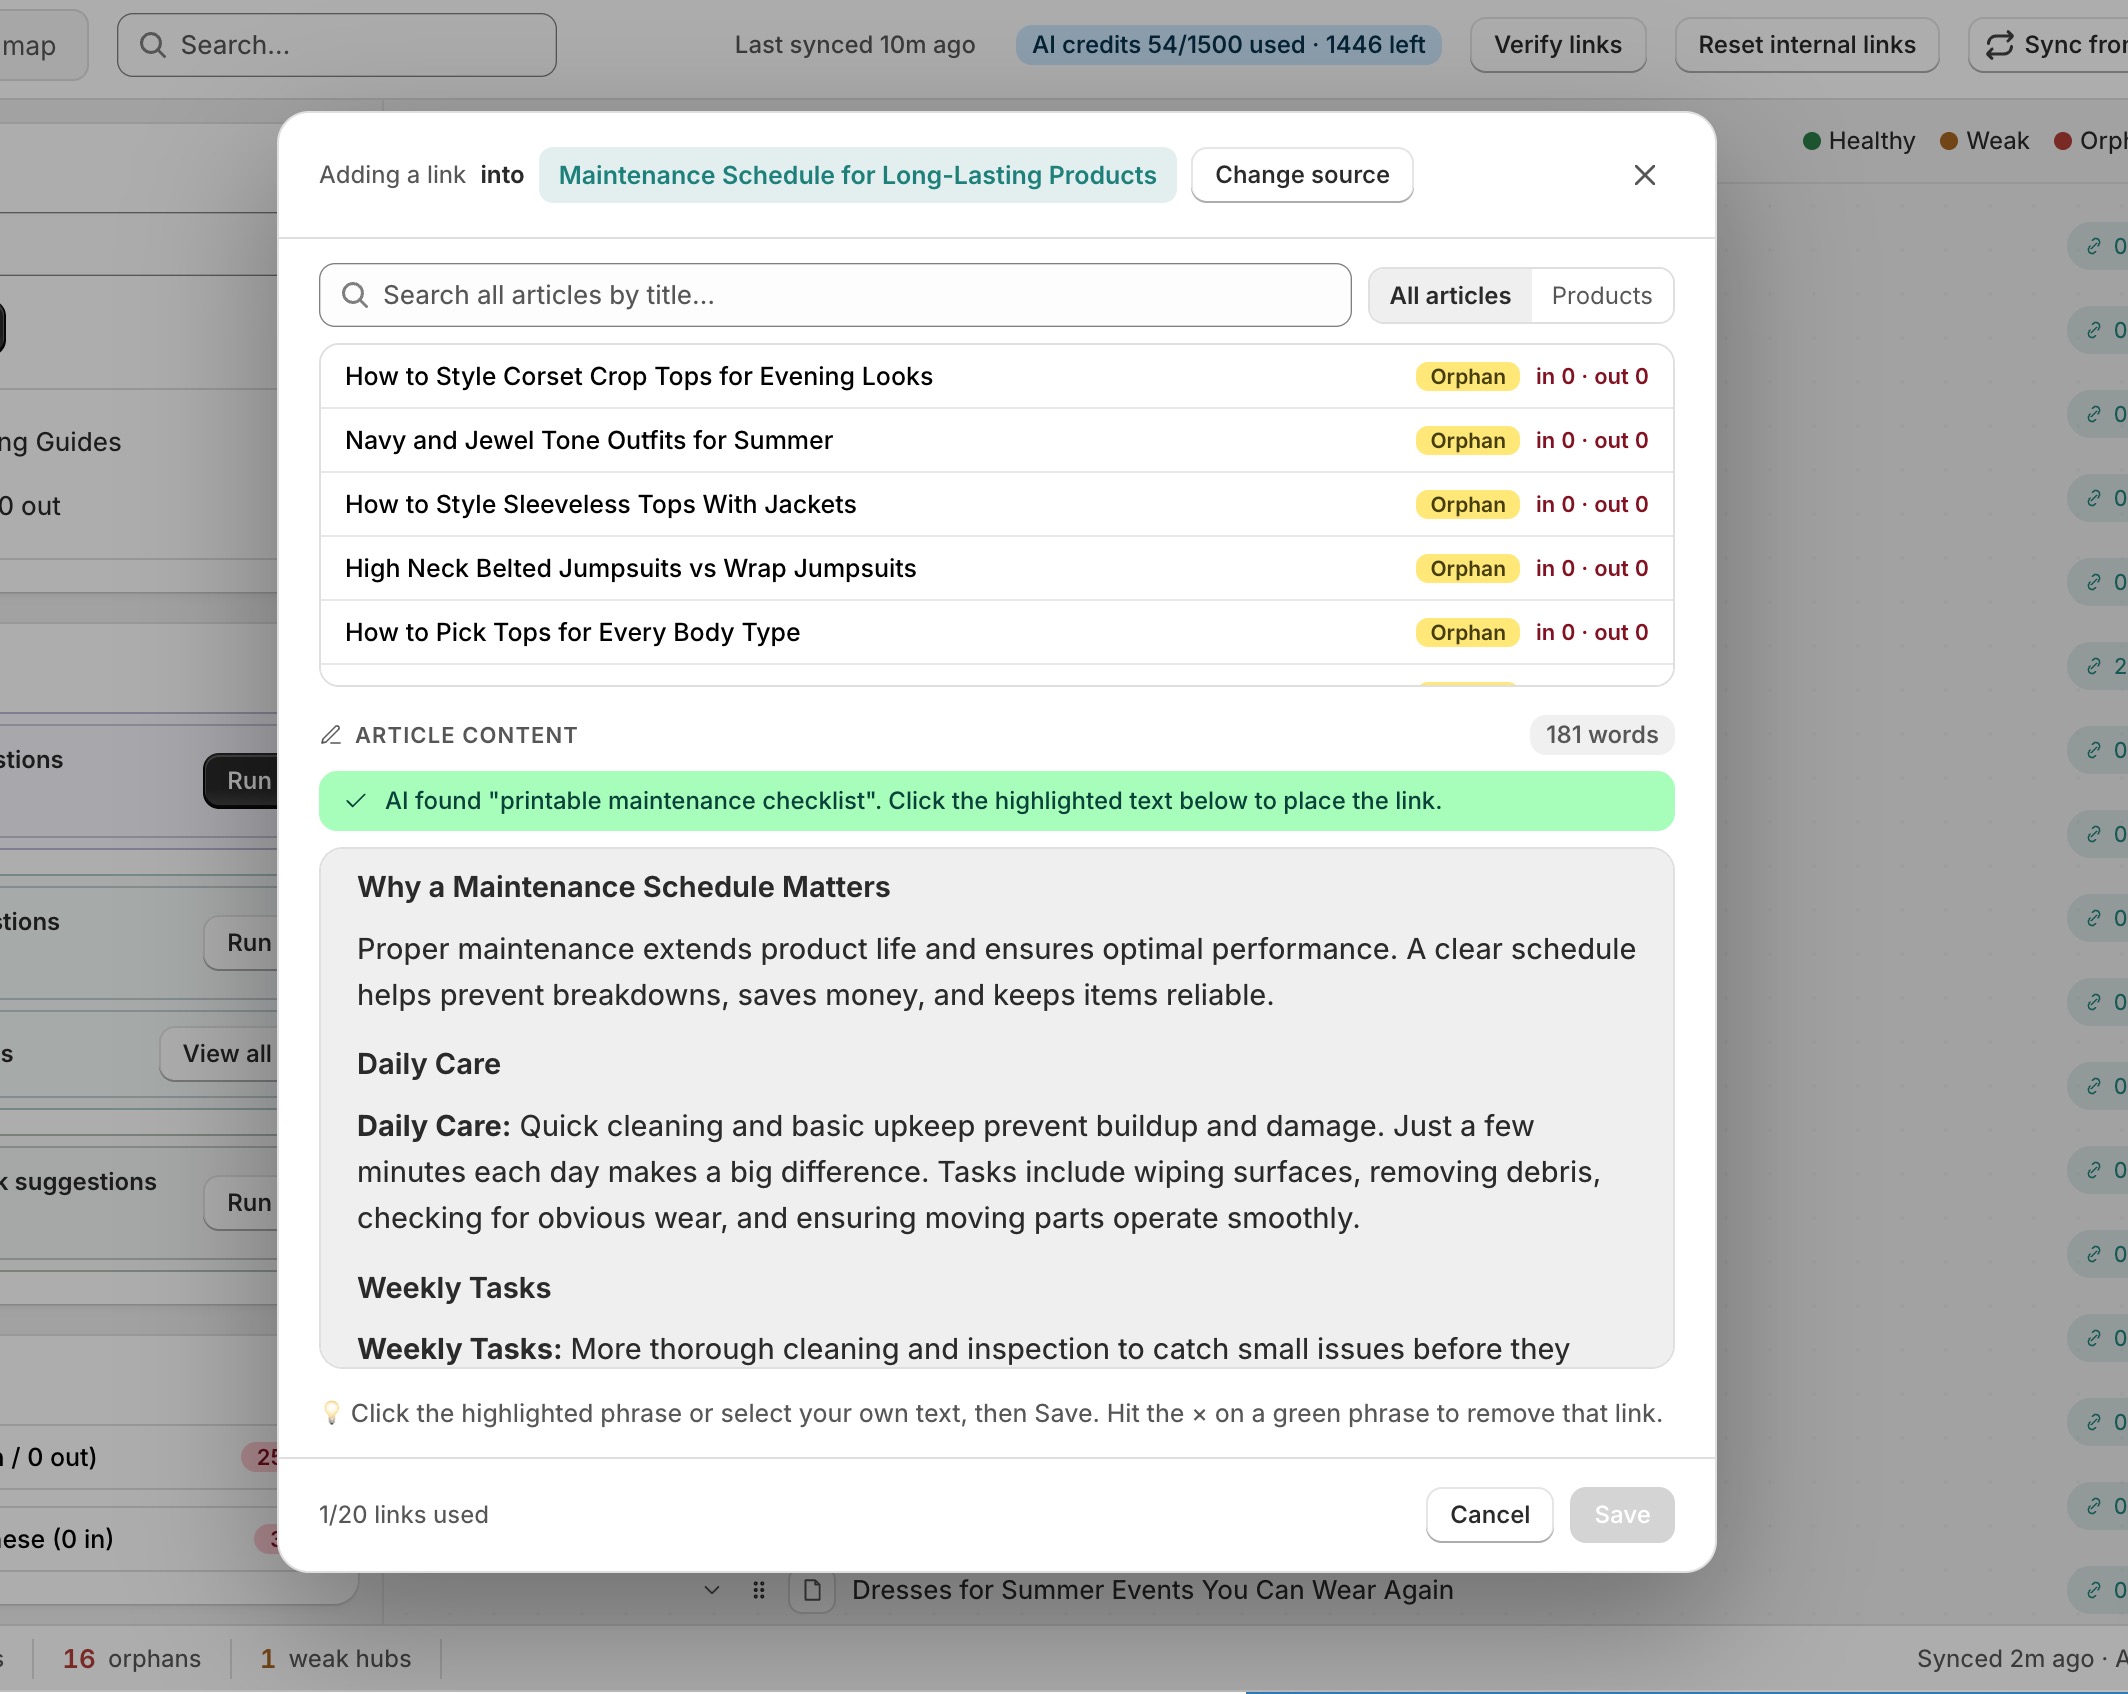Close the add link dialog

tap(1644, 175)
